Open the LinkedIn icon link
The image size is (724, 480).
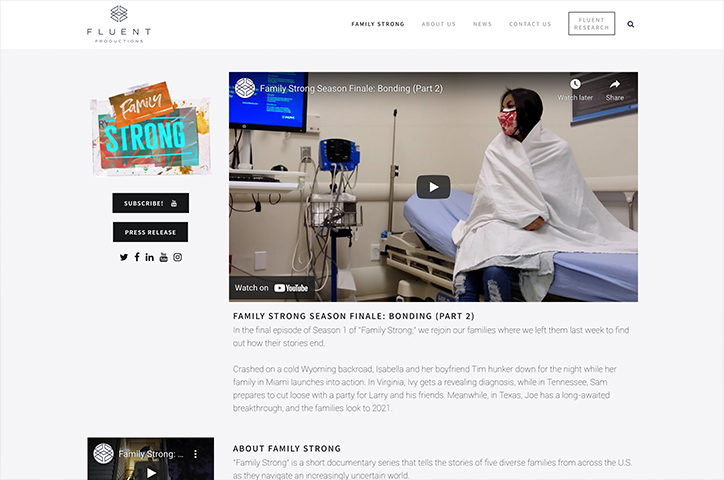[x=150, y=257]
